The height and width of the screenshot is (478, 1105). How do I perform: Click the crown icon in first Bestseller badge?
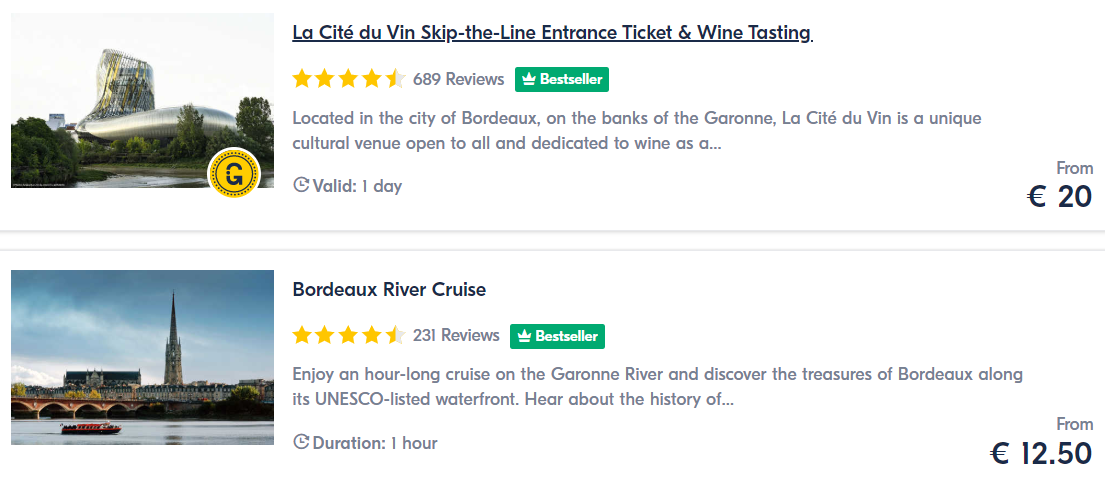click(529, 80)
